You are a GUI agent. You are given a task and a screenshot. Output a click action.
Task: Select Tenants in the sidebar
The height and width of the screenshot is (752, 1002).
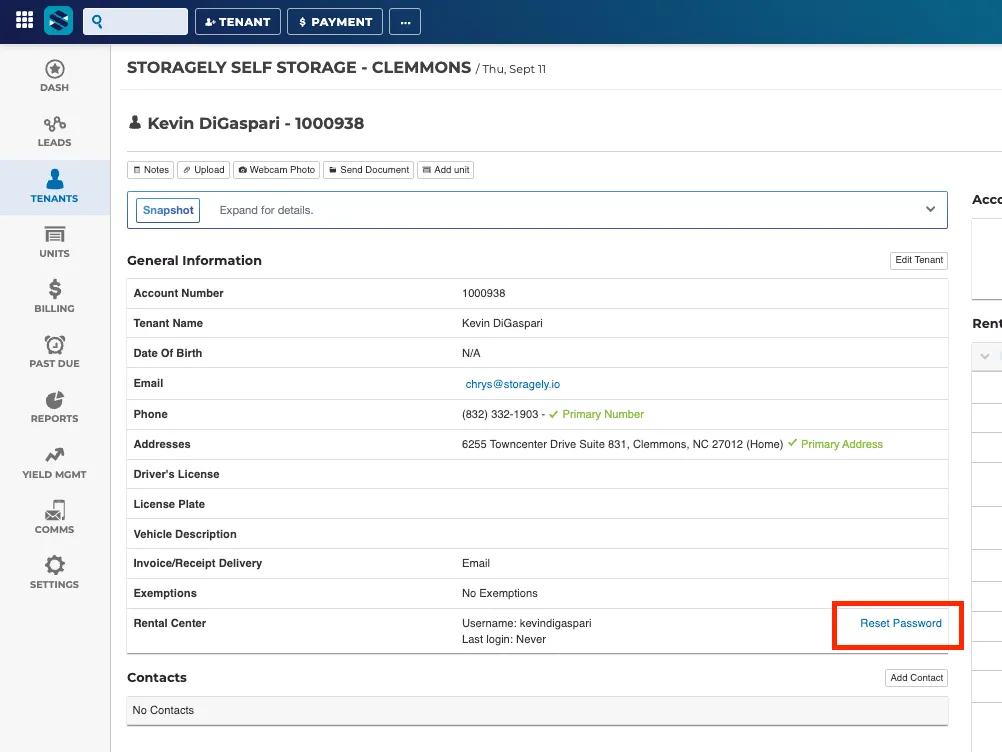click(54, 187)
